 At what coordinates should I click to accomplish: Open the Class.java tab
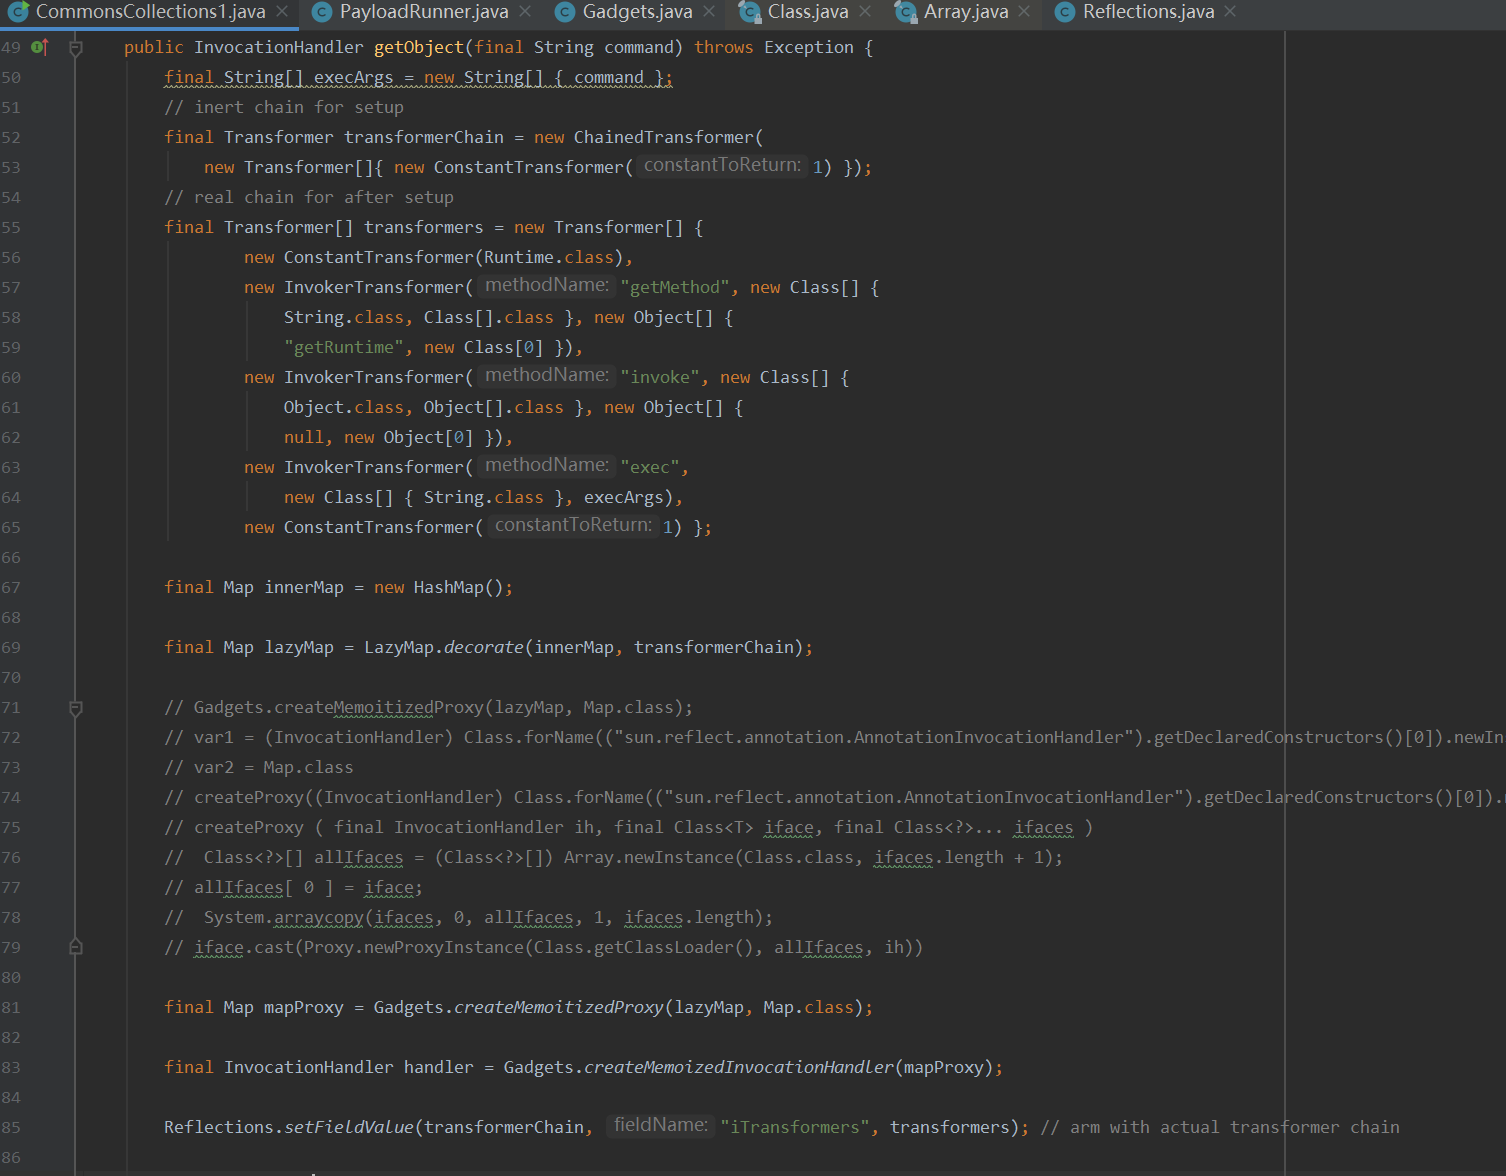(x=808, y=12)
